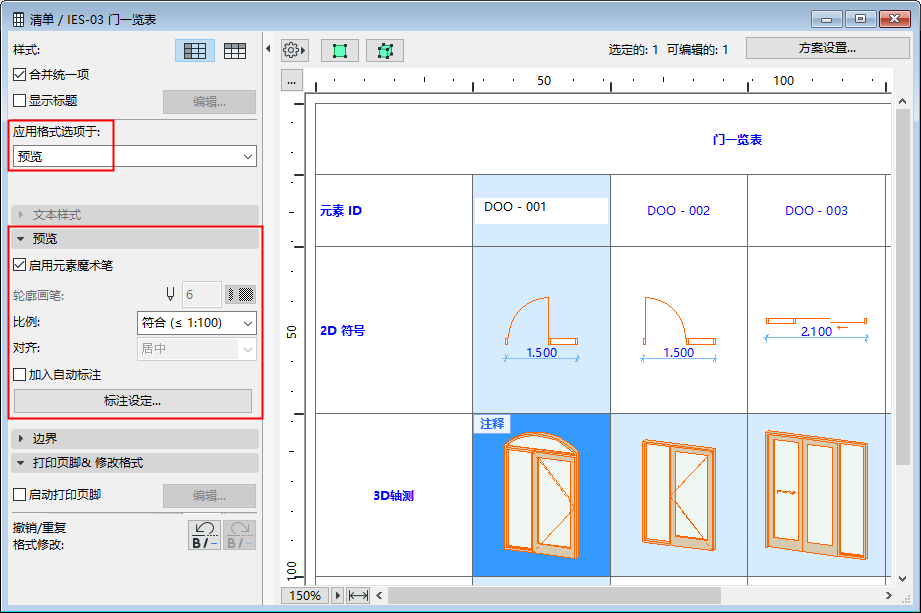Viewport: 921px width, 613px height.
Task: Enable the 启动打印页脚 checkbox
Action: click(x=19, y=494)
